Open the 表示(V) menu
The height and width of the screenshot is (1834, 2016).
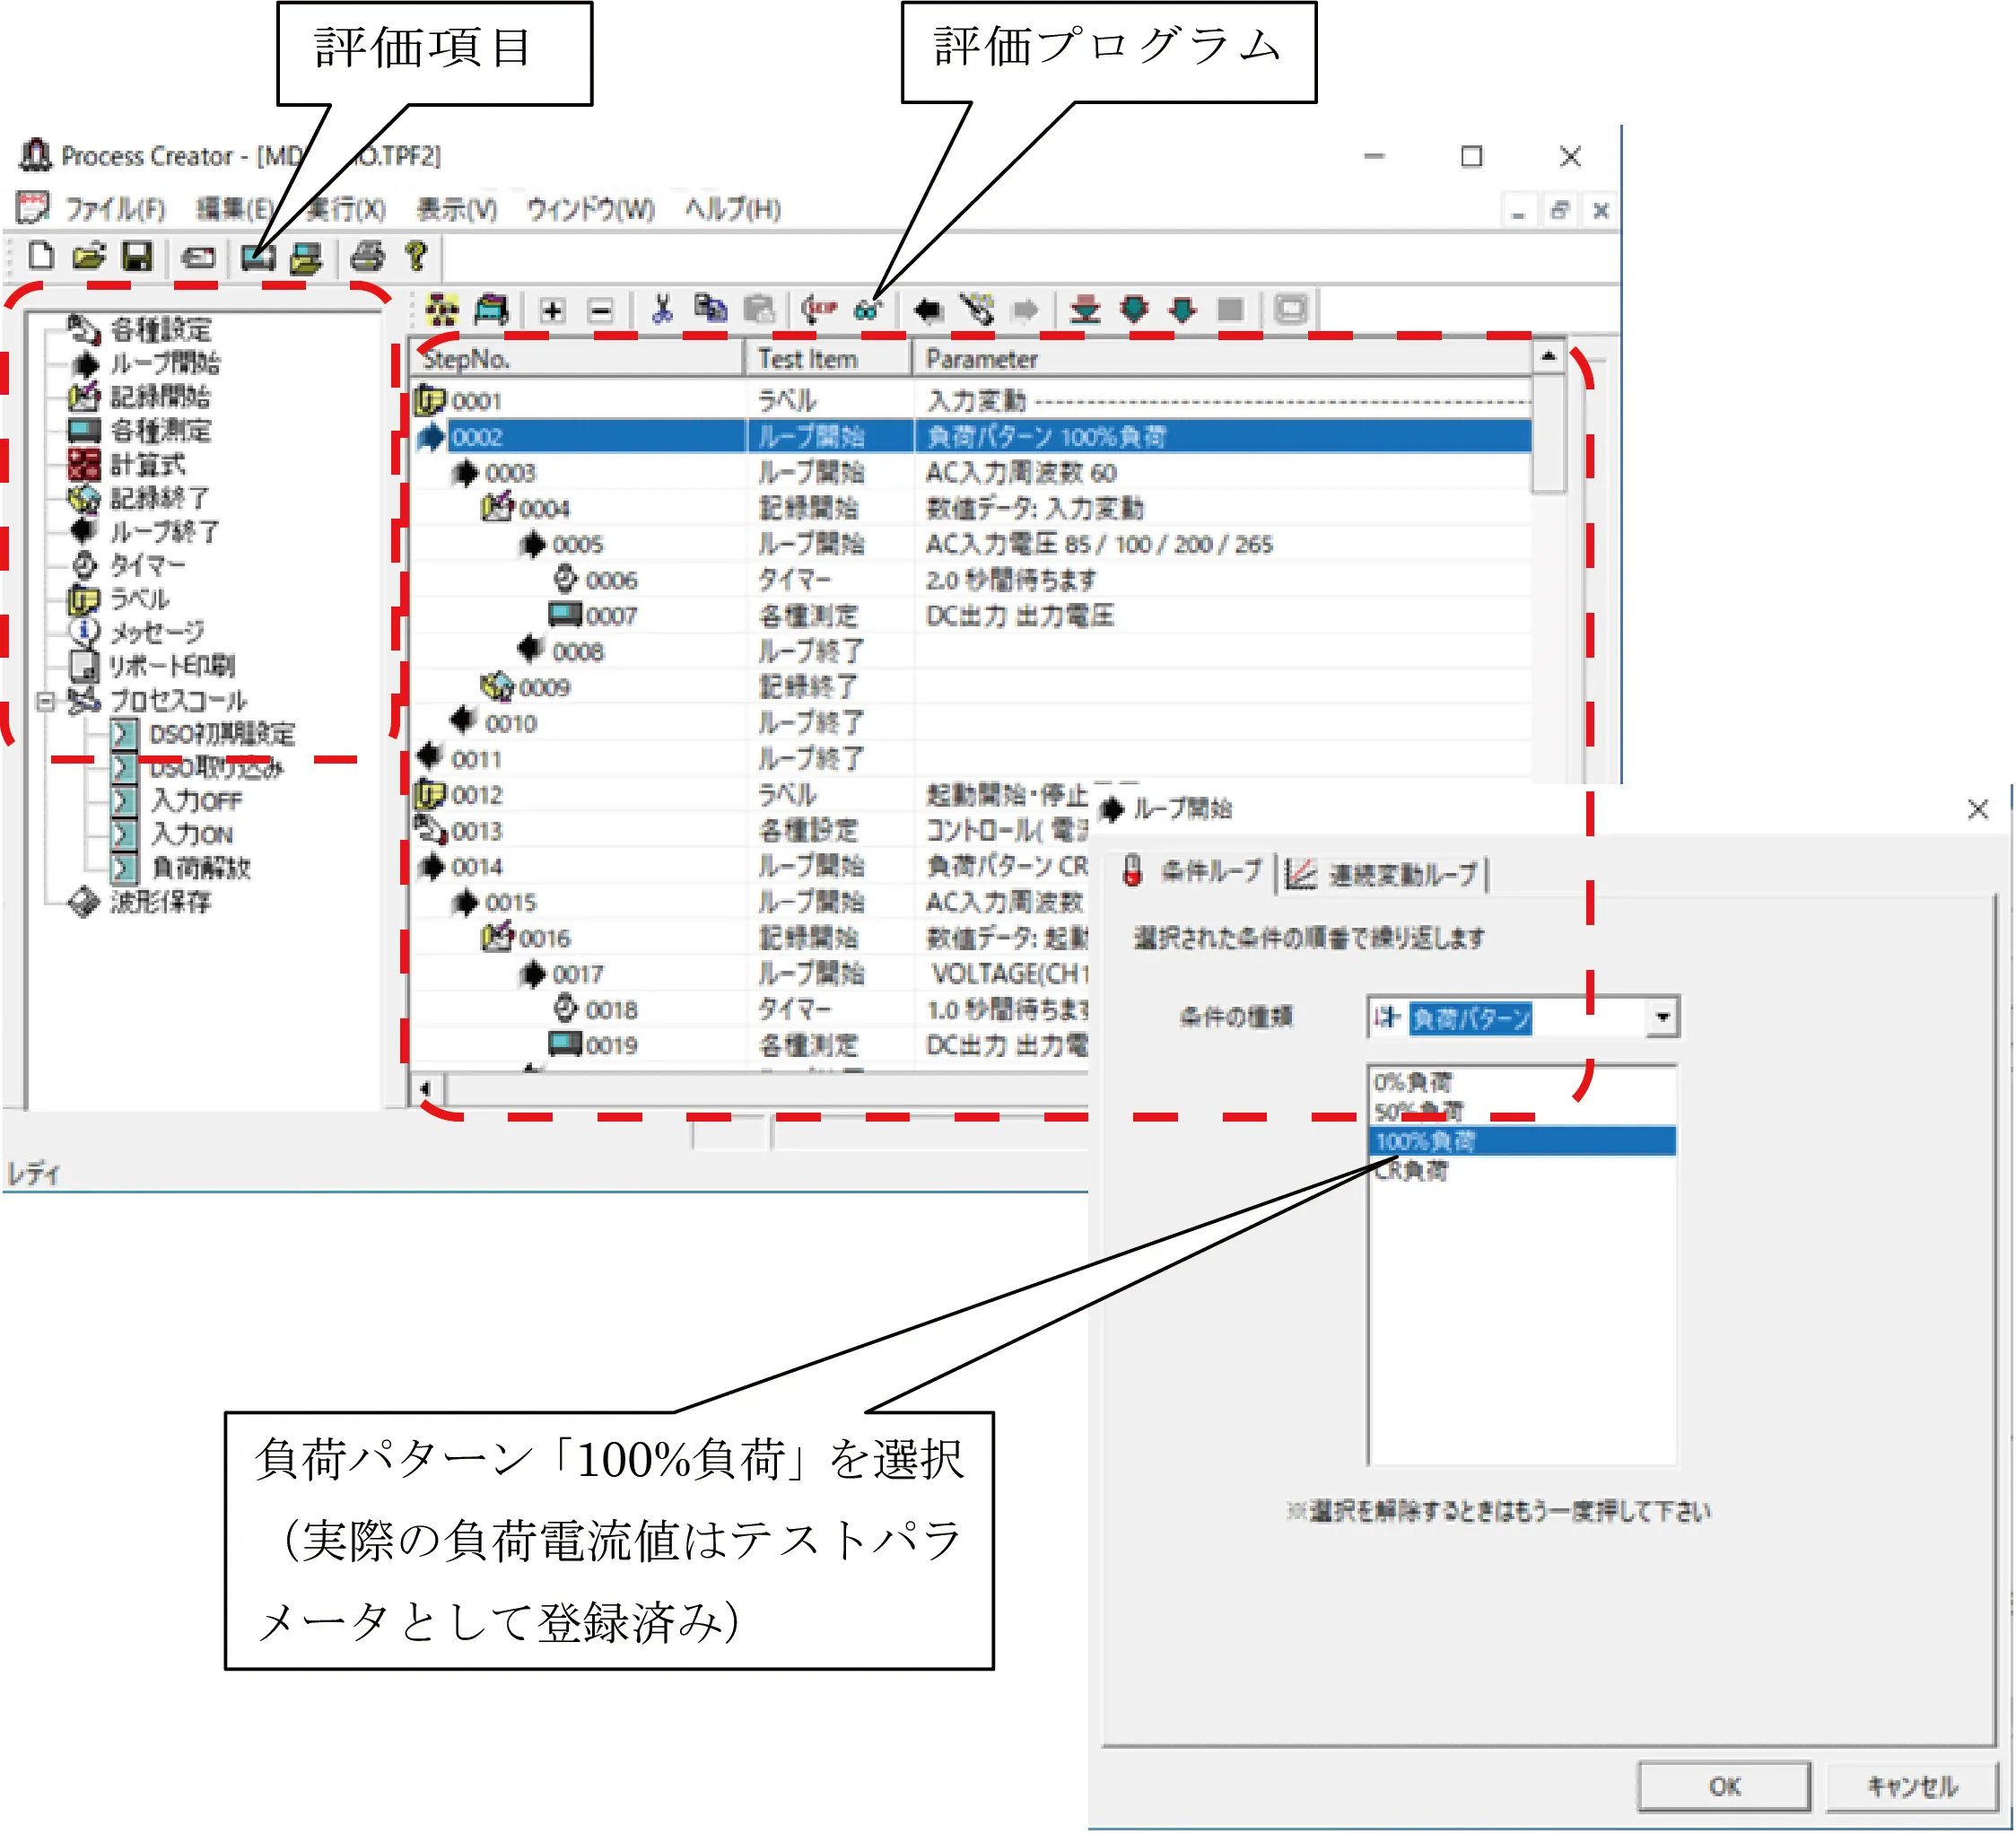[456, 209]
